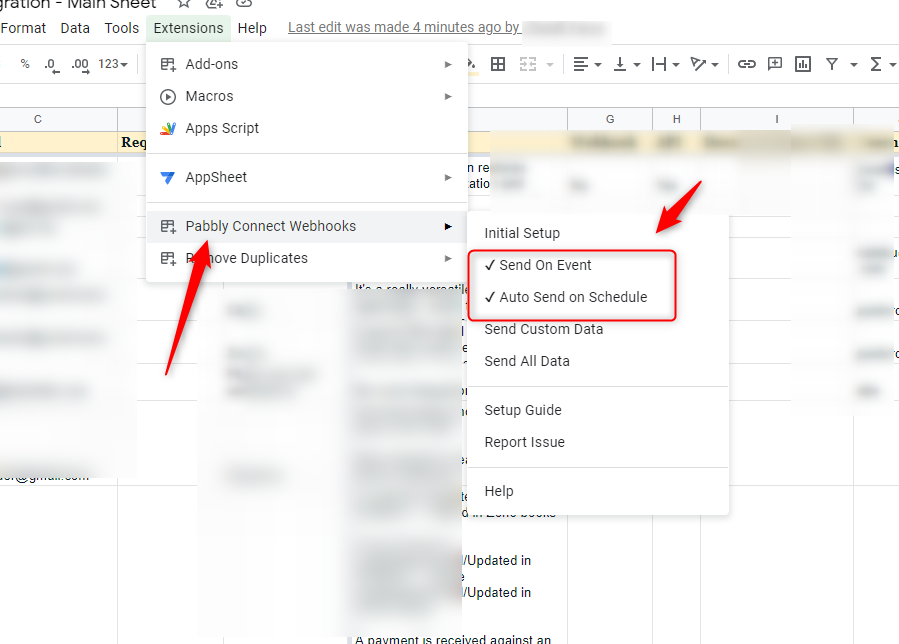Star this spreadsheet
This screenshot has width=899, height=644.
[183, 3]
